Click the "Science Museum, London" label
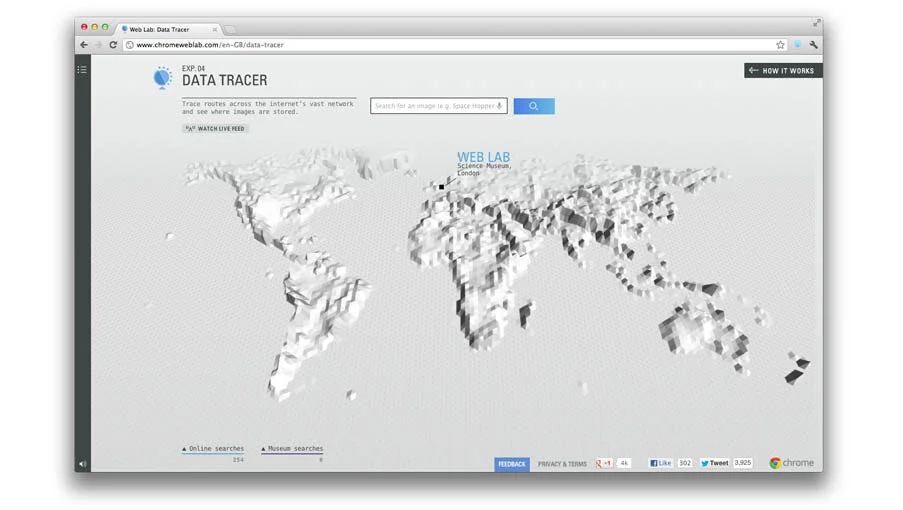 484,169
